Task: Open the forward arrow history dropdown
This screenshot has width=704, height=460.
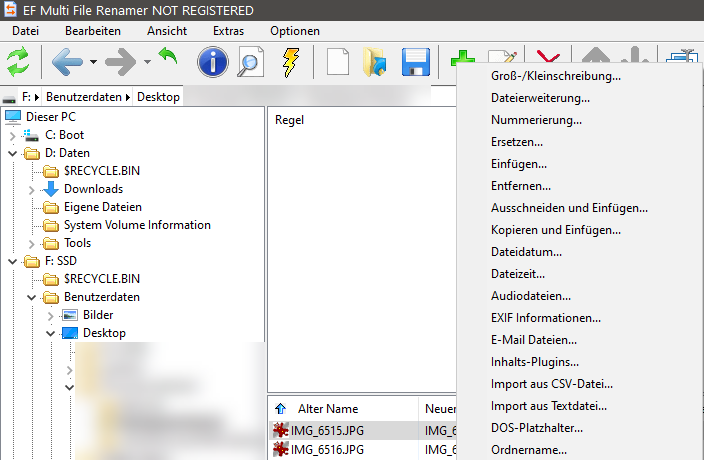Action: [147, 62]
